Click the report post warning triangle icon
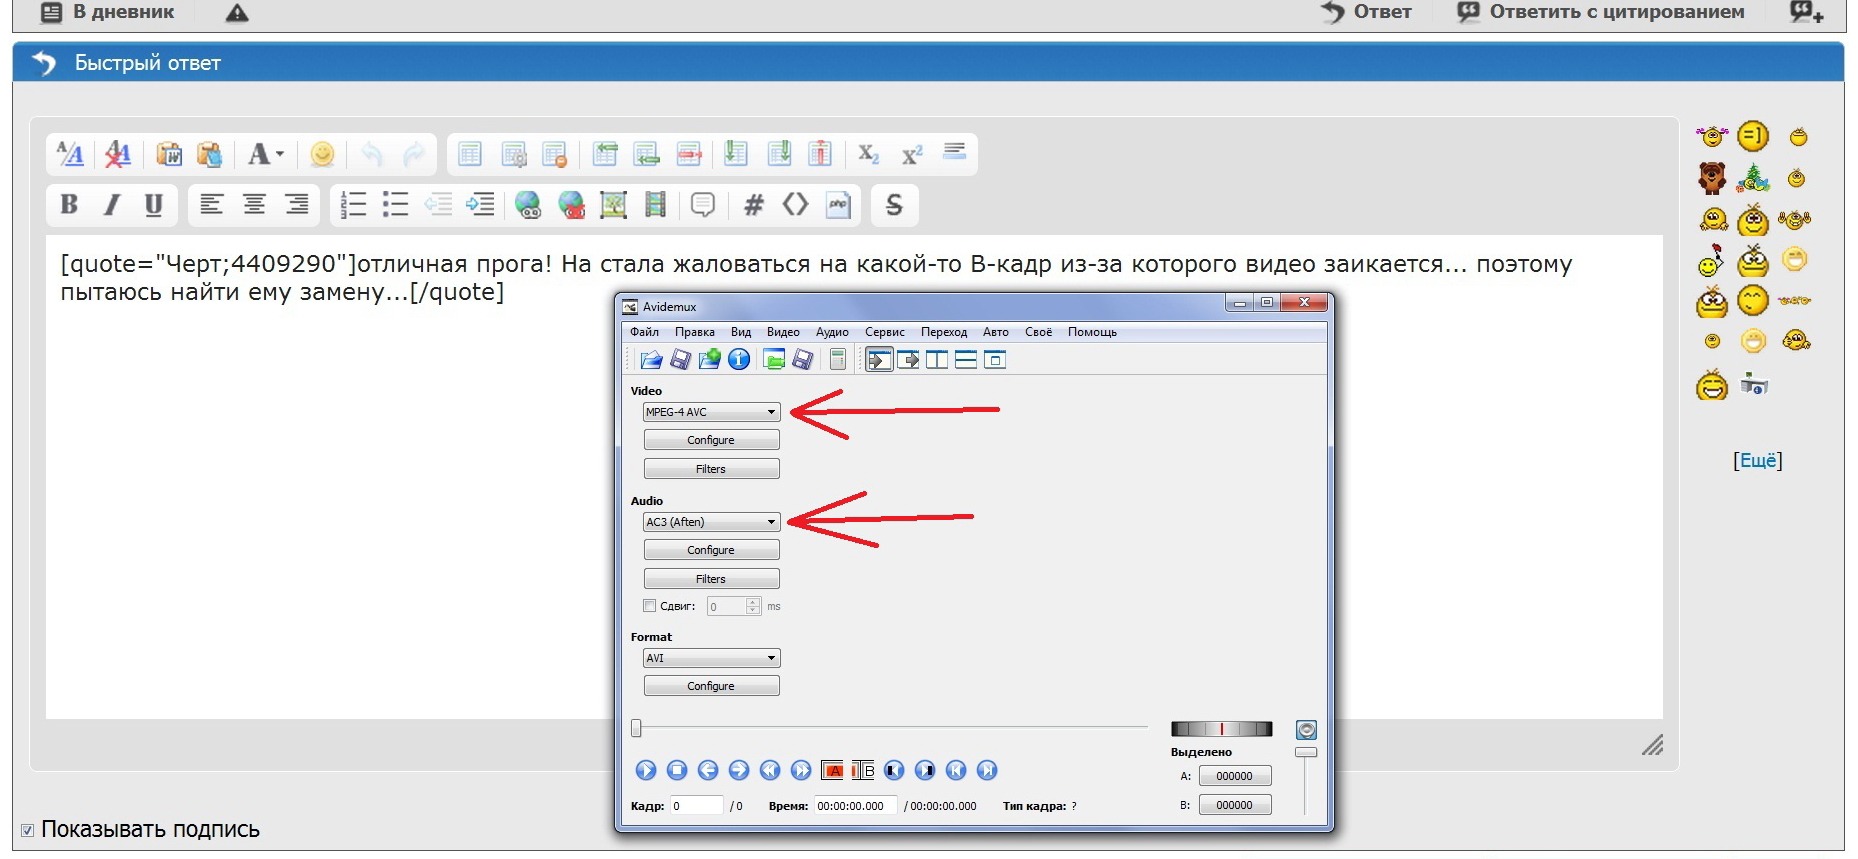Screen dimensions: 1858x859 (x=237, y=12)
